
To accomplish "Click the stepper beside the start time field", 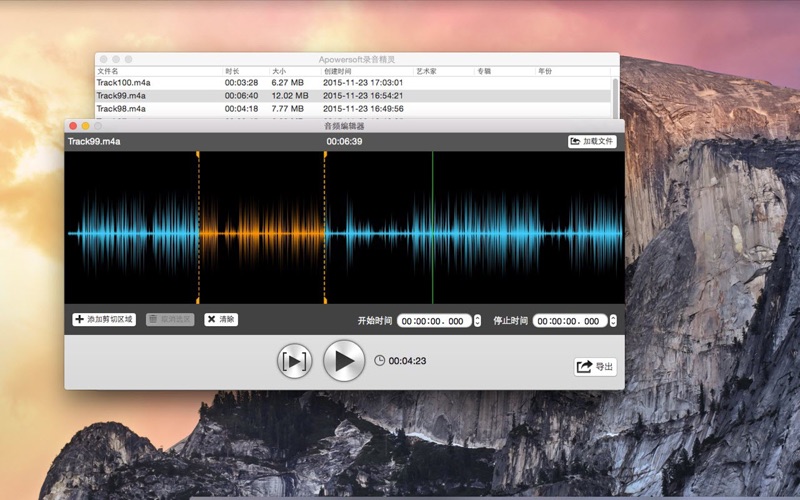I will (477, 321).
